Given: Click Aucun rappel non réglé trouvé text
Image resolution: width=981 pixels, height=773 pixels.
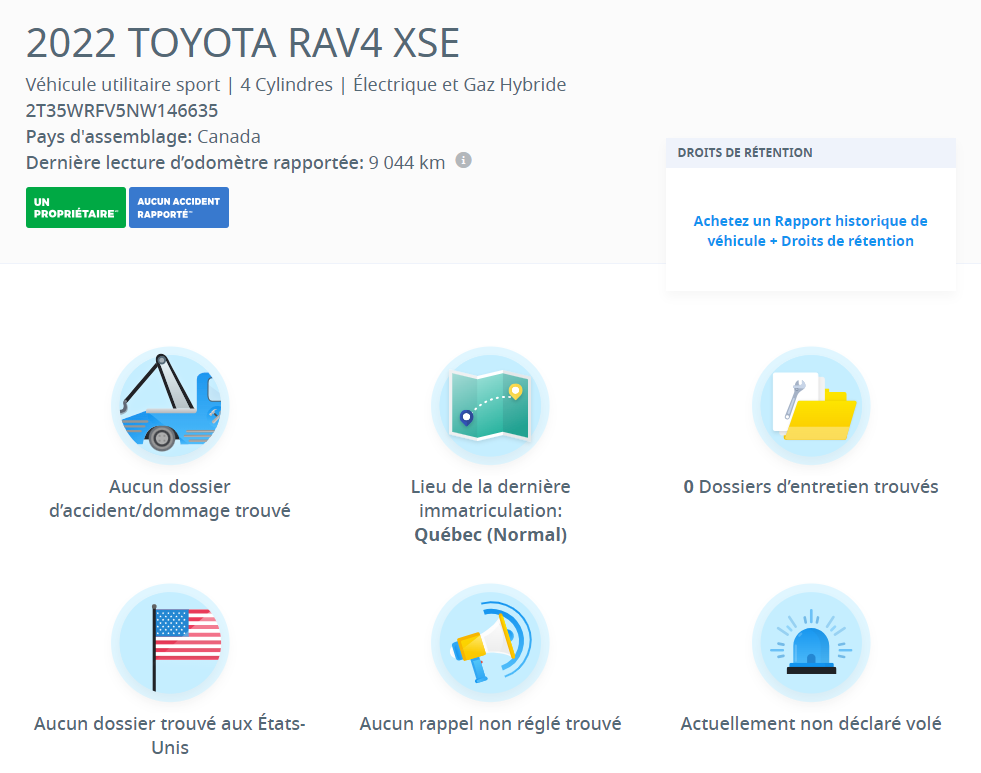Looking at the screenshot, I should pos(490,724).
